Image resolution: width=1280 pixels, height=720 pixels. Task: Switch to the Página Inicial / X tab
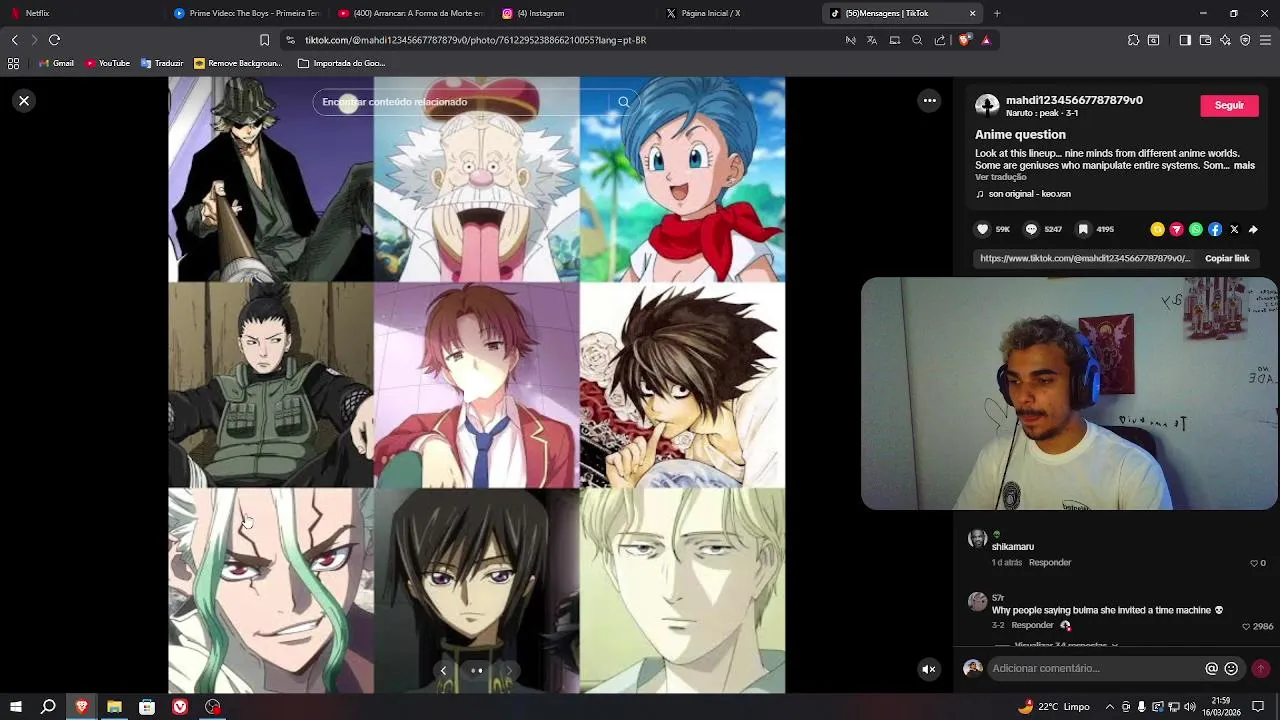740,13
